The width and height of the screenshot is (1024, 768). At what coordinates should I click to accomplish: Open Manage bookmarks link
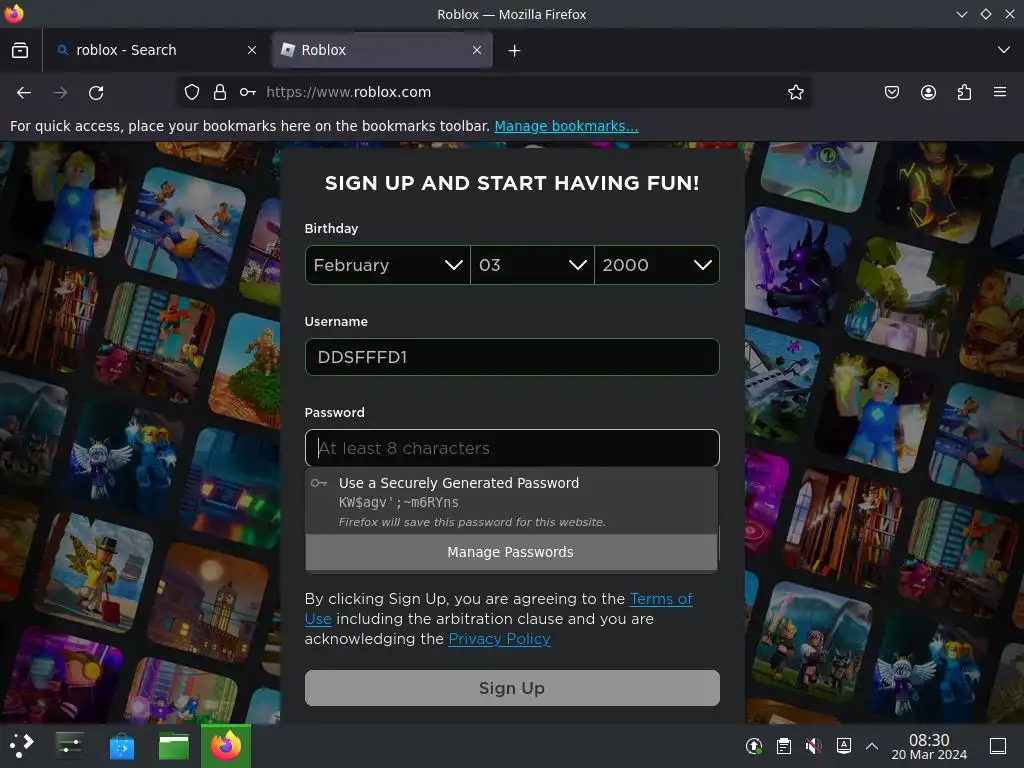[566, 126]
